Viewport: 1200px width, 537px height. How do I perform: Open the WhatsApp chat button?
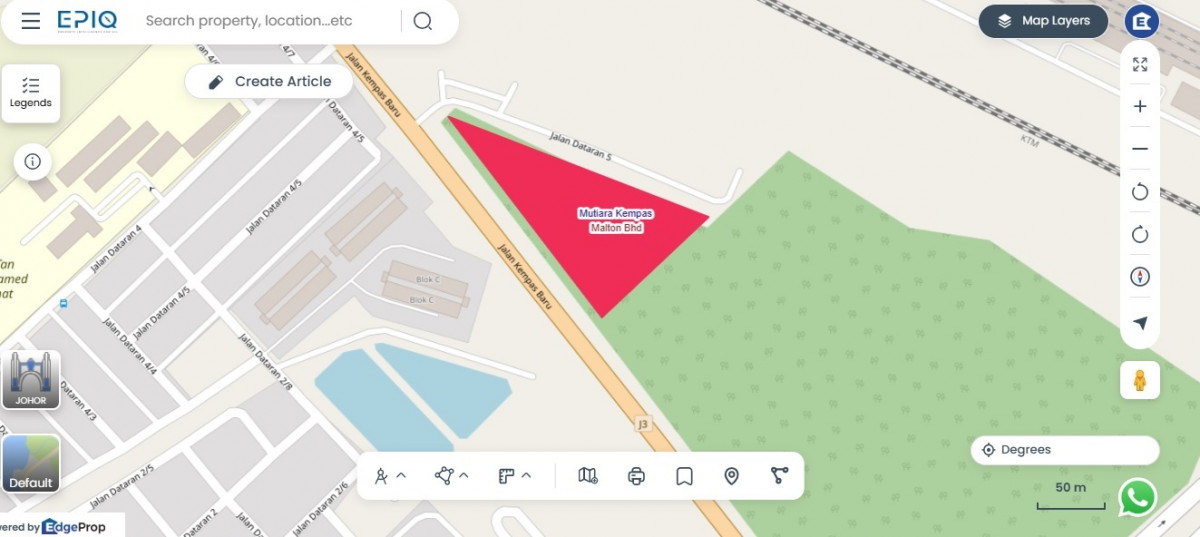(1137, 497)
